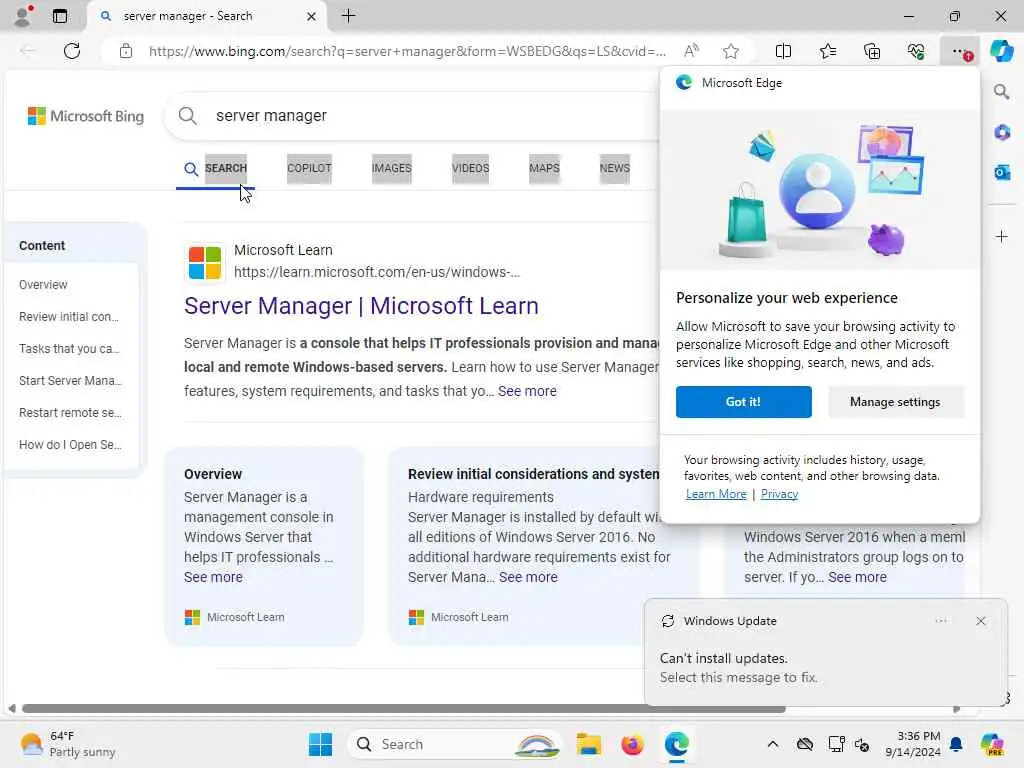Screen dimensions: 1024x768
Task: Click the sidebar search icon
Action: [x=1002, y=92]
